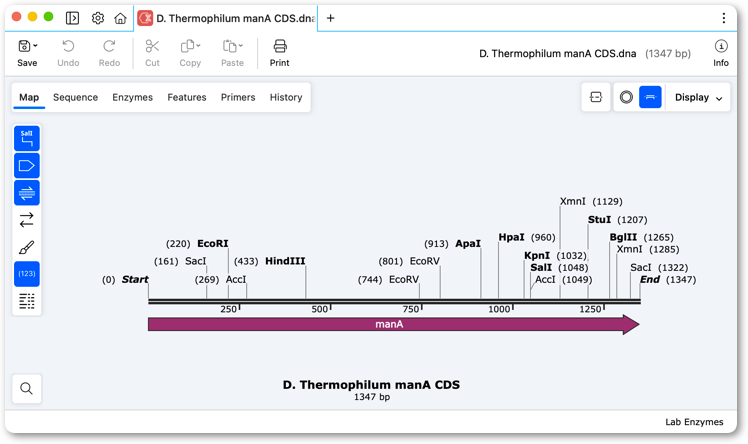The height and width of the screenshot is (444, 748).
Task: Click the ApaI (913) site label
Action: tap(452, 244)
